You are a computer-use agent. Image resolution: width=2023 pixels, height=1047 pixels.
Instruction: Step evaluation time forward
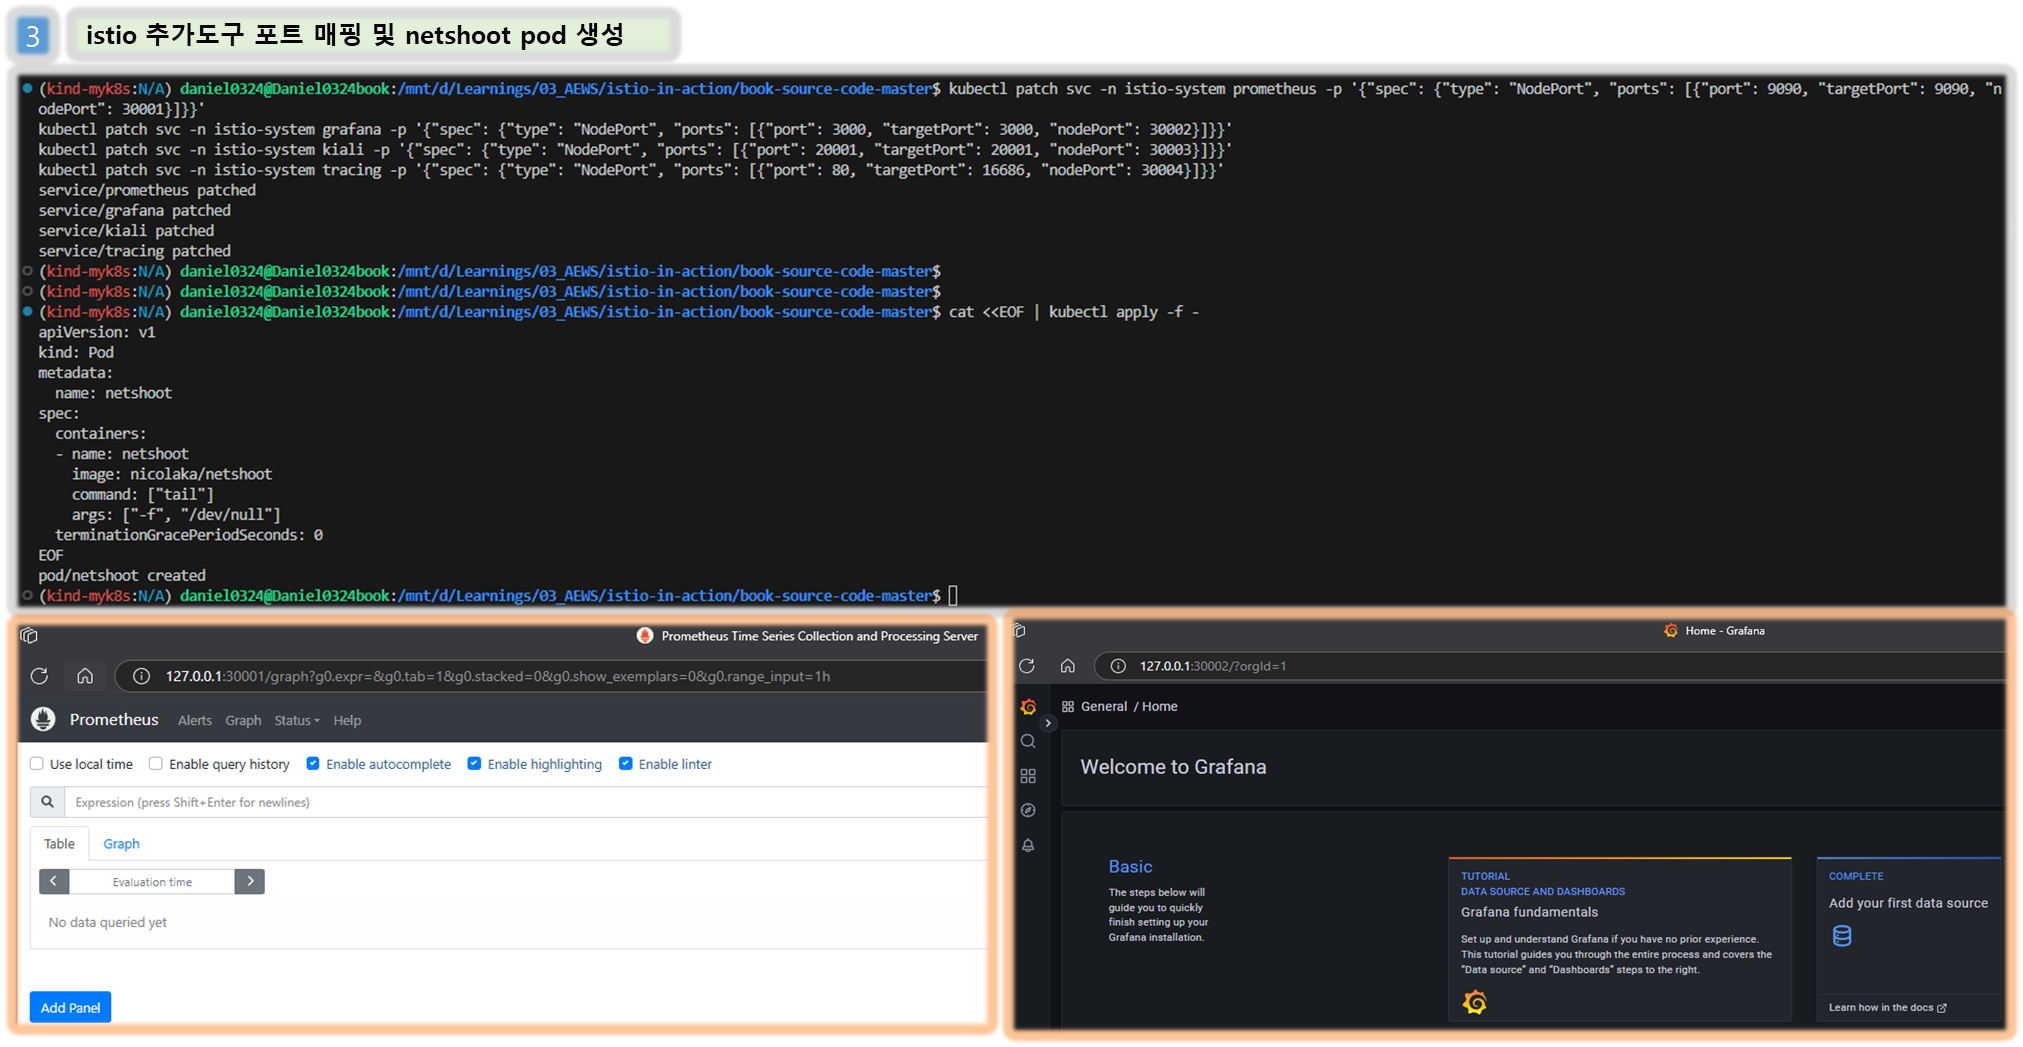point(250,881)
